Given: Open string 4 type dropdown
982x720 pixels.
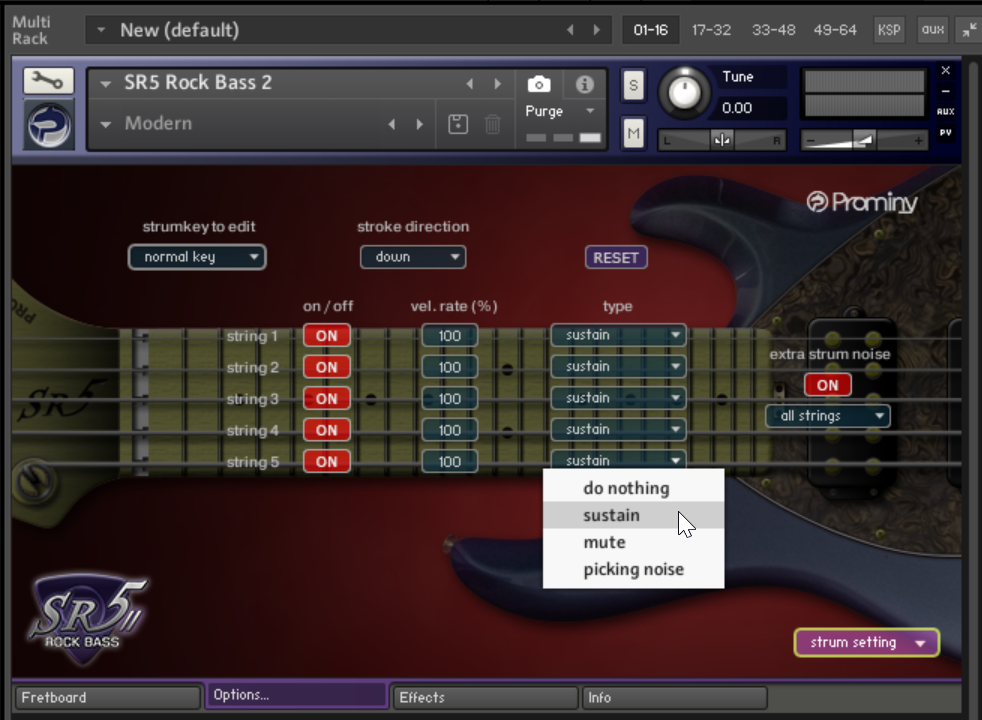Looking at the screenshot, I should click(x=618, y=429).
